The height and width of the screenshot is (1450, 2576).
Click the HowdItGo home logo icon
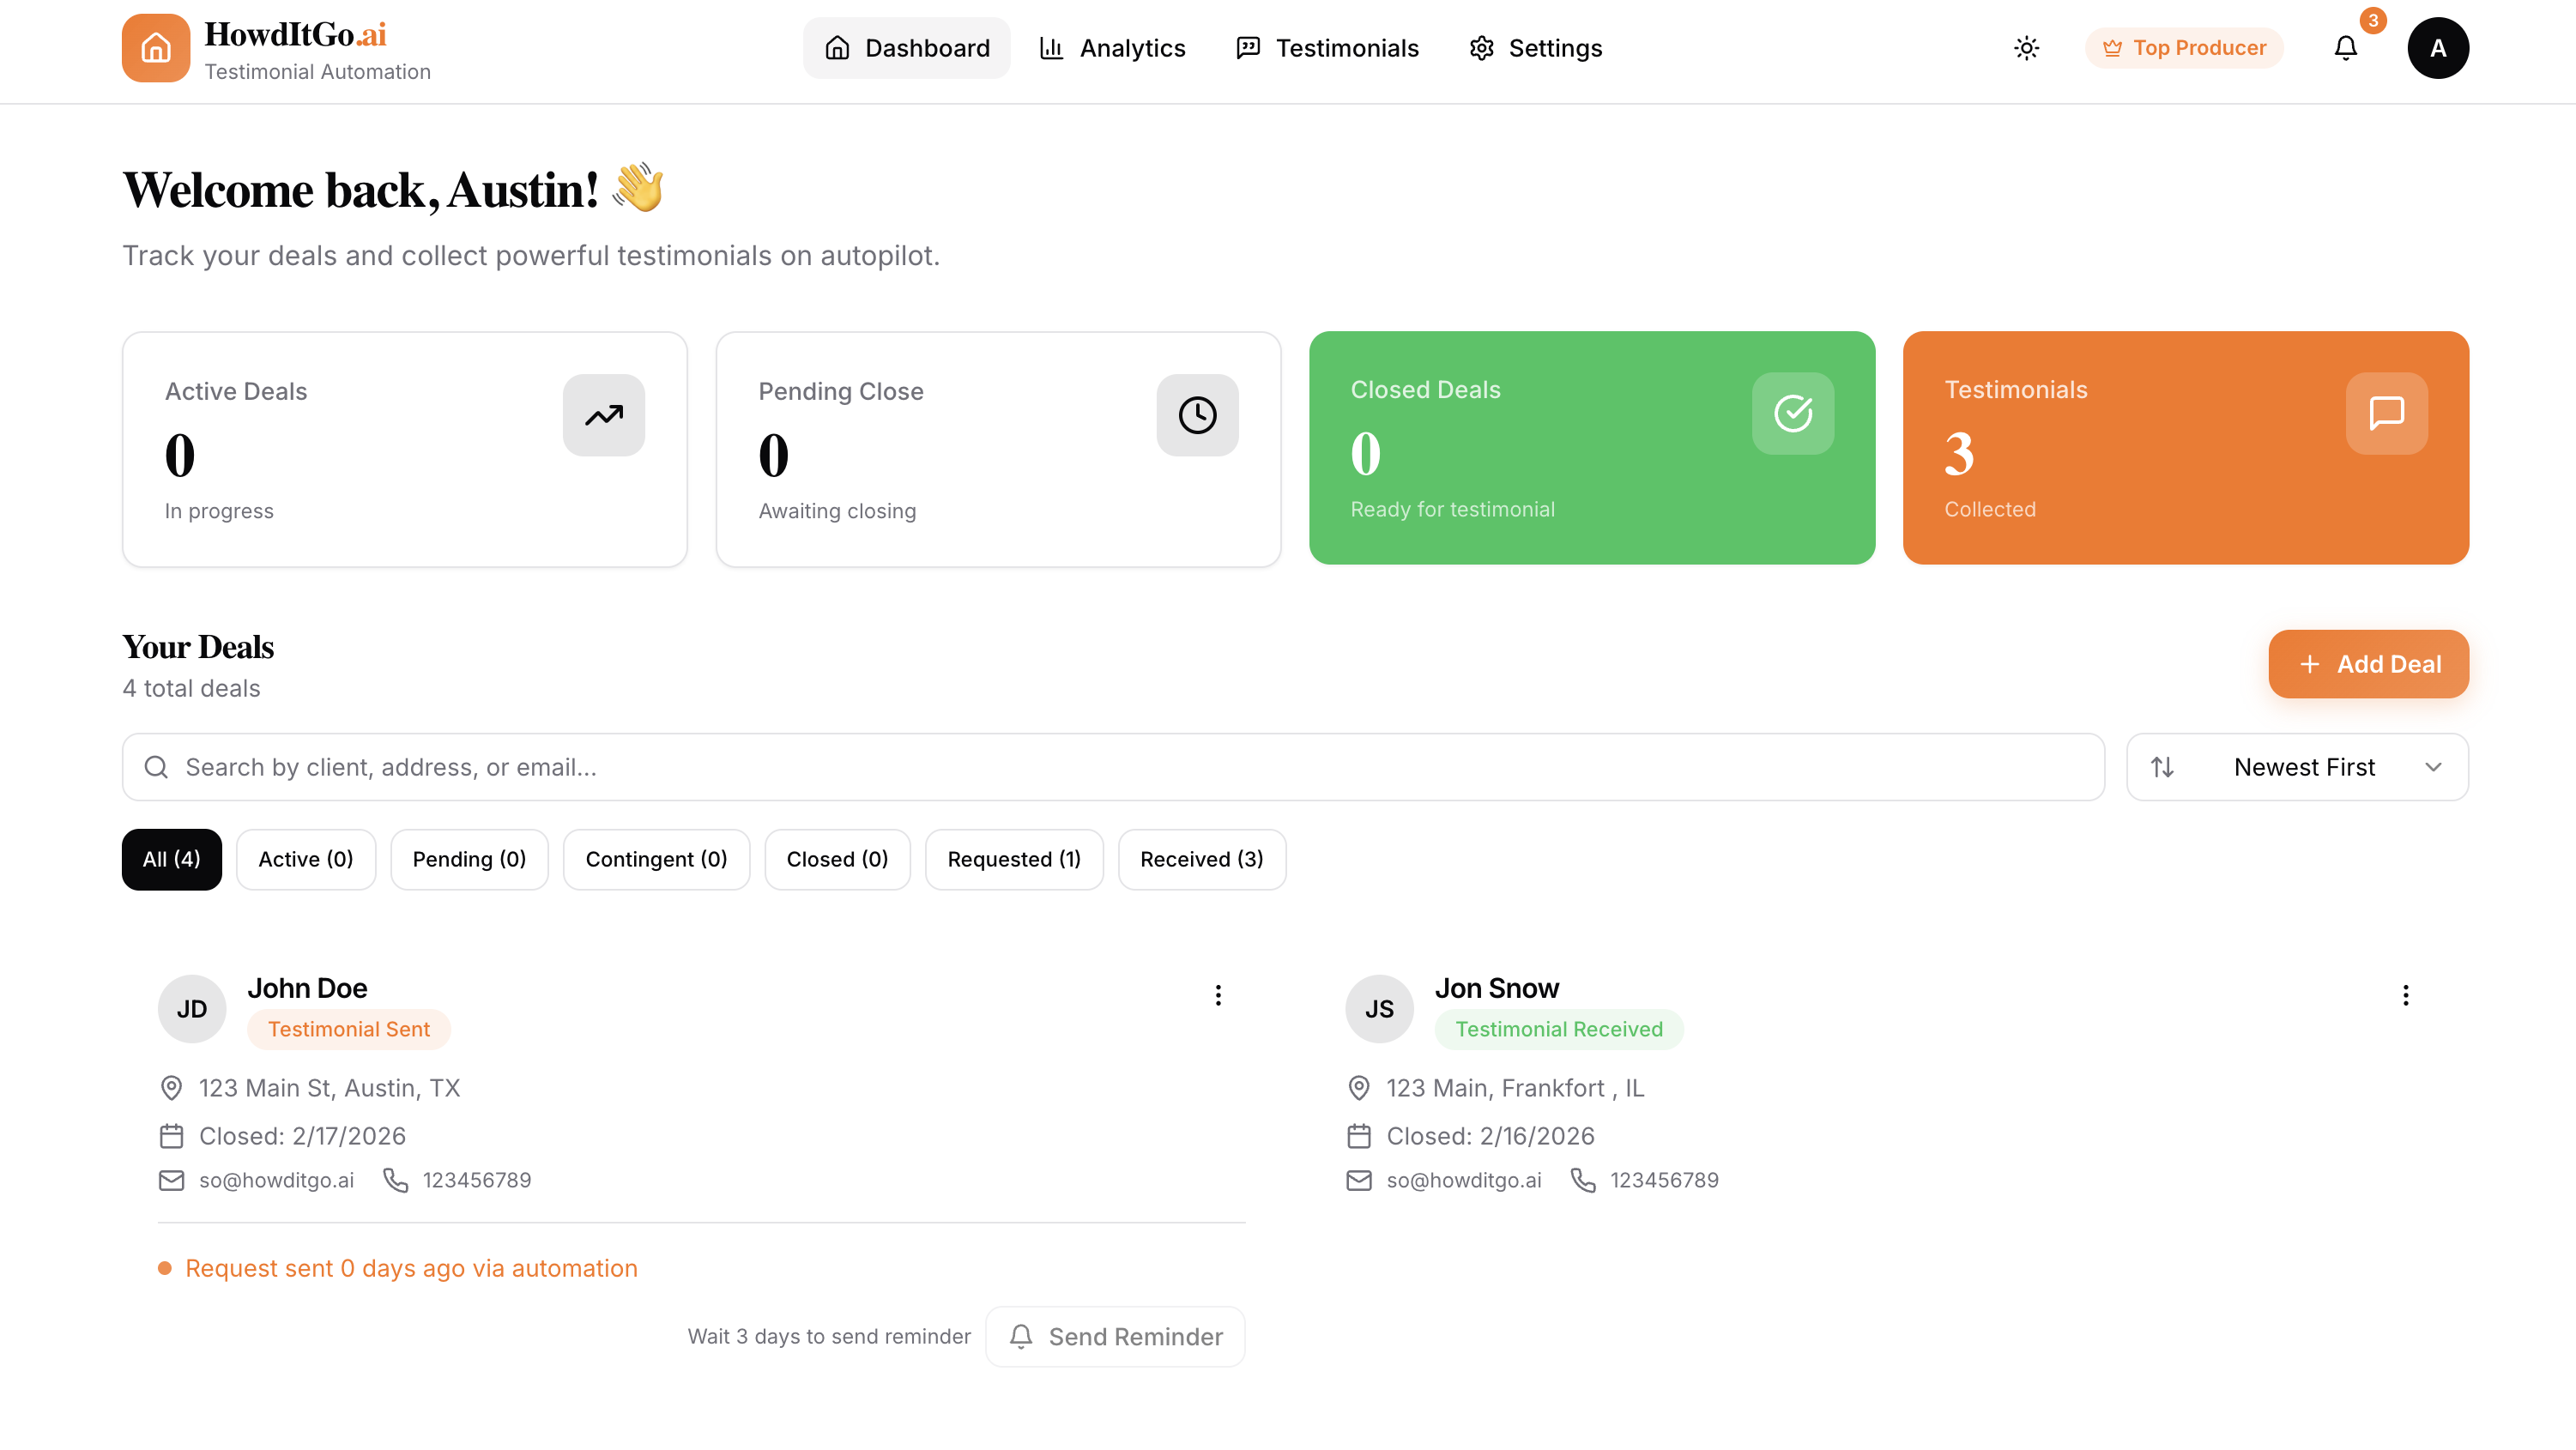[x=155, y=47]
